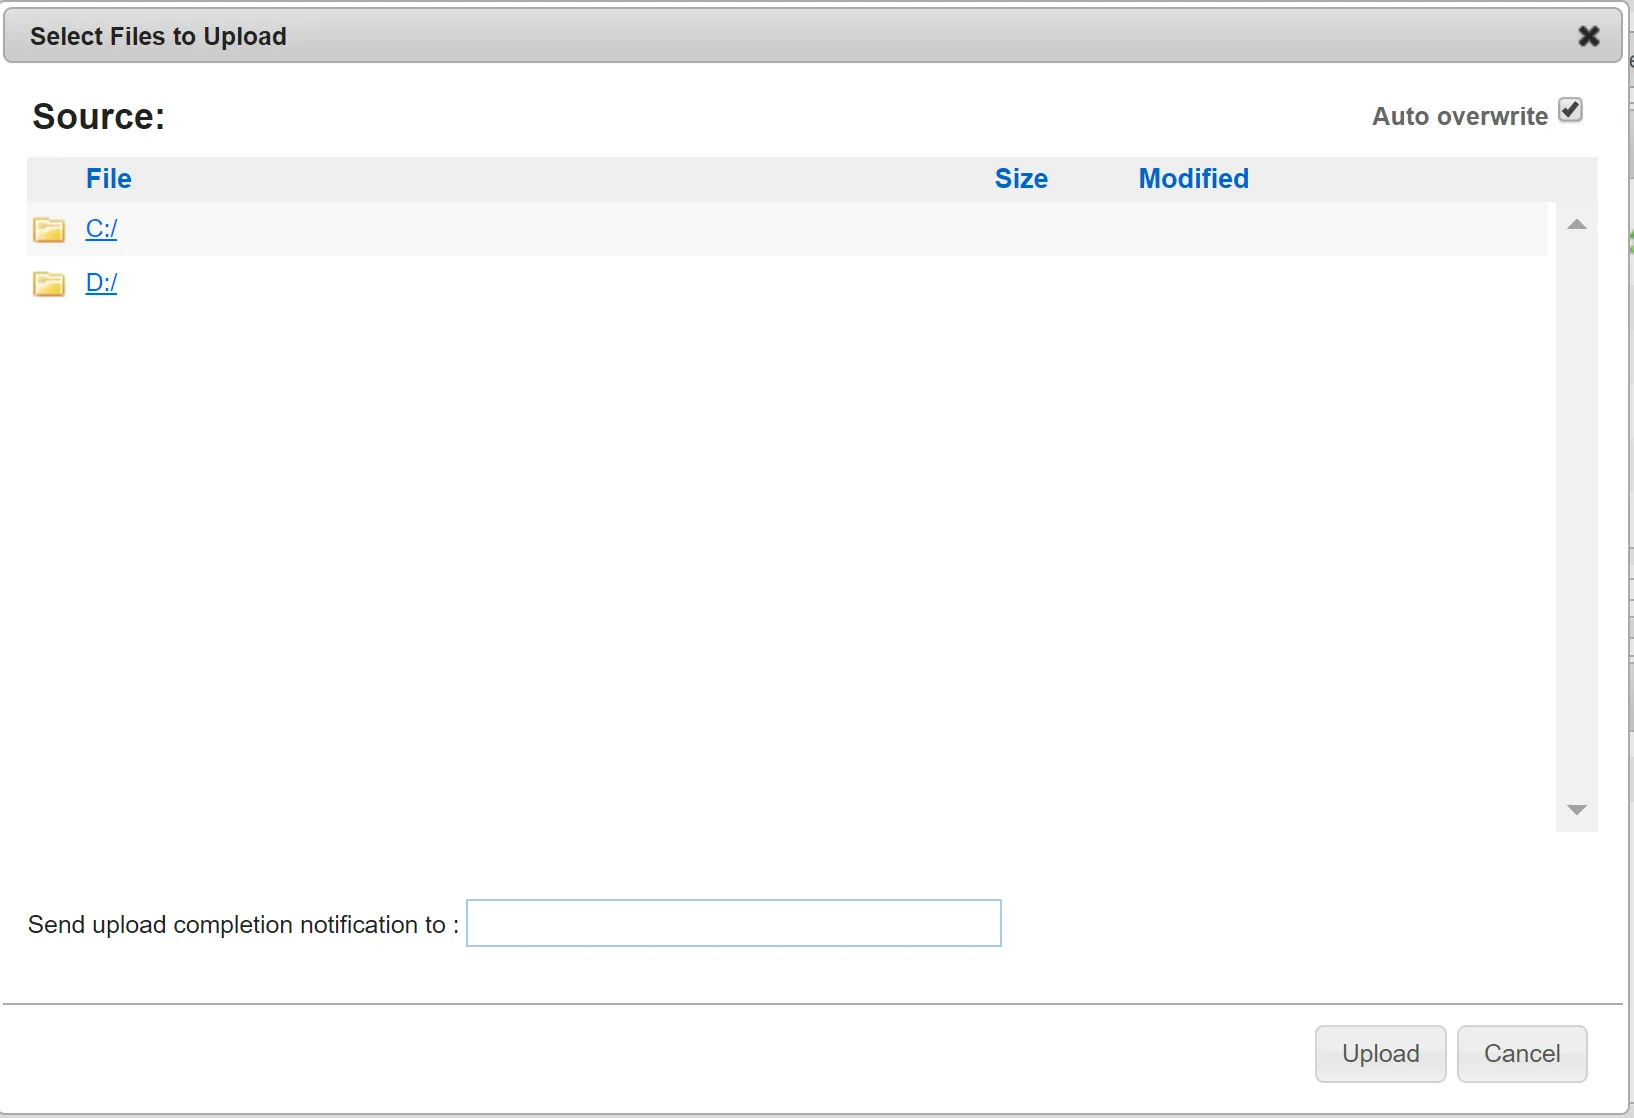1634x1118 pixels.
Task: Open the D:/ drive link
Action: coord(101,283)
